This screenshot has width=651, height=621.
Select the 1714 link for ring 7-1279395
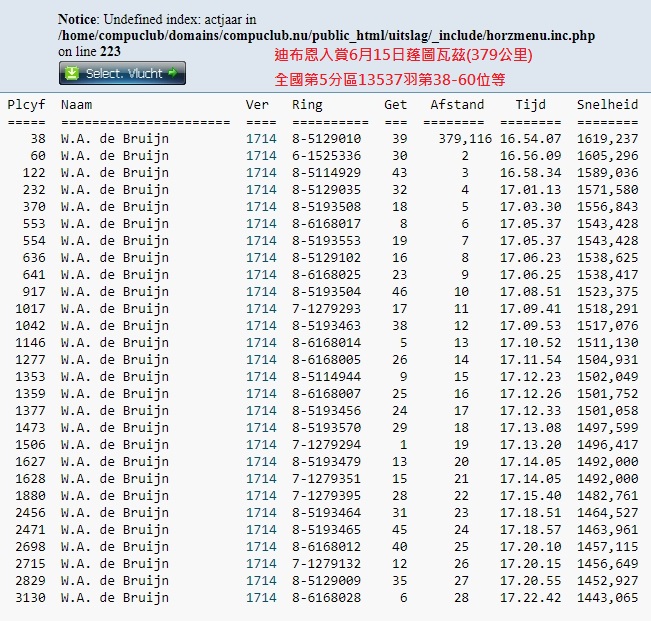(261, 496)
